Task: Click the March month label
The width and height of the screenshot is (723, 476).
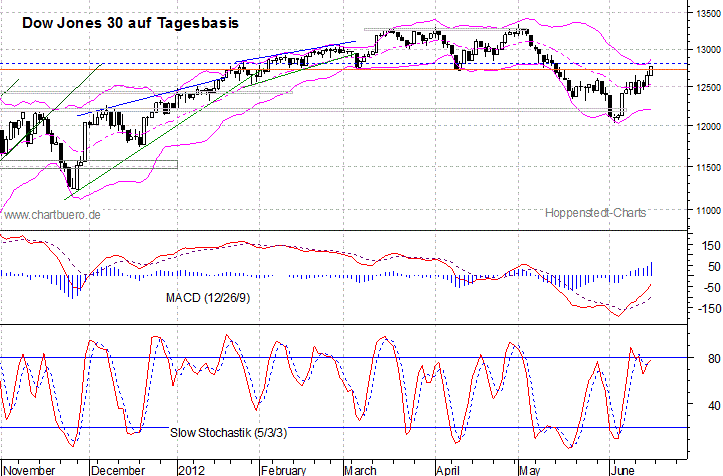Action: tap(360, 470)
